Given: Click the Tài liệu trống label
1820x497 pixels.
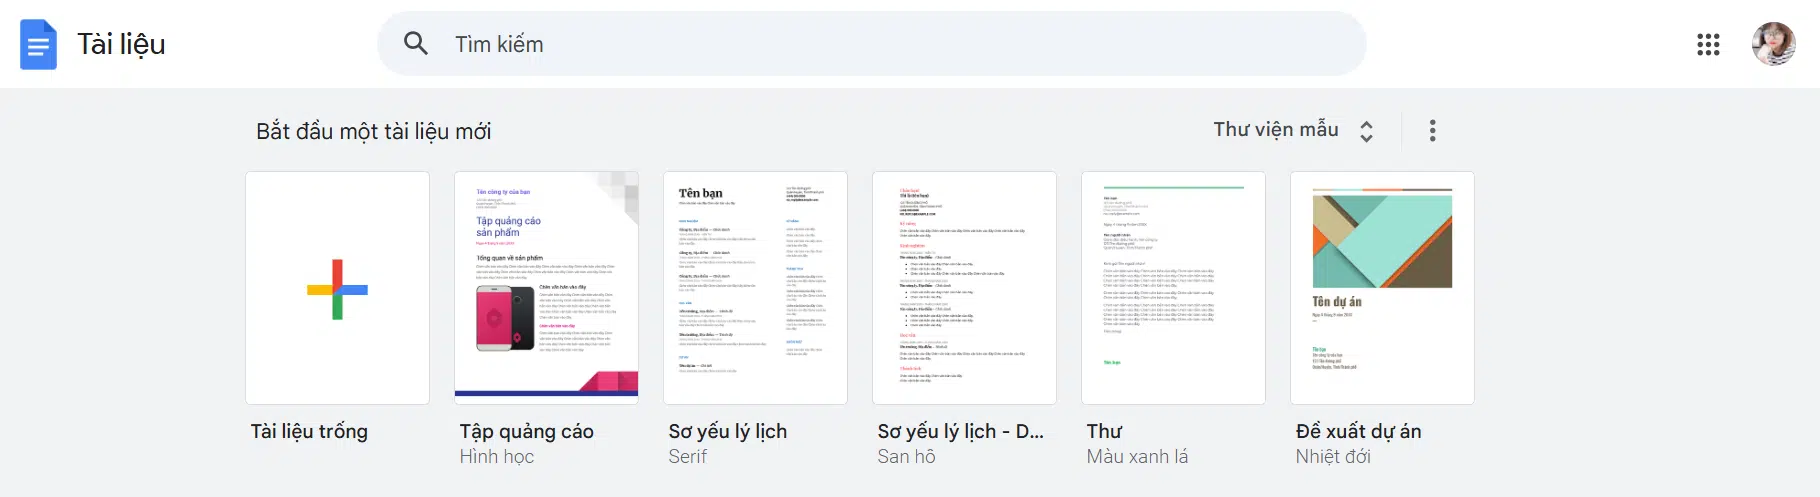Looking at the screenshot, I should (x=309, y=431).
